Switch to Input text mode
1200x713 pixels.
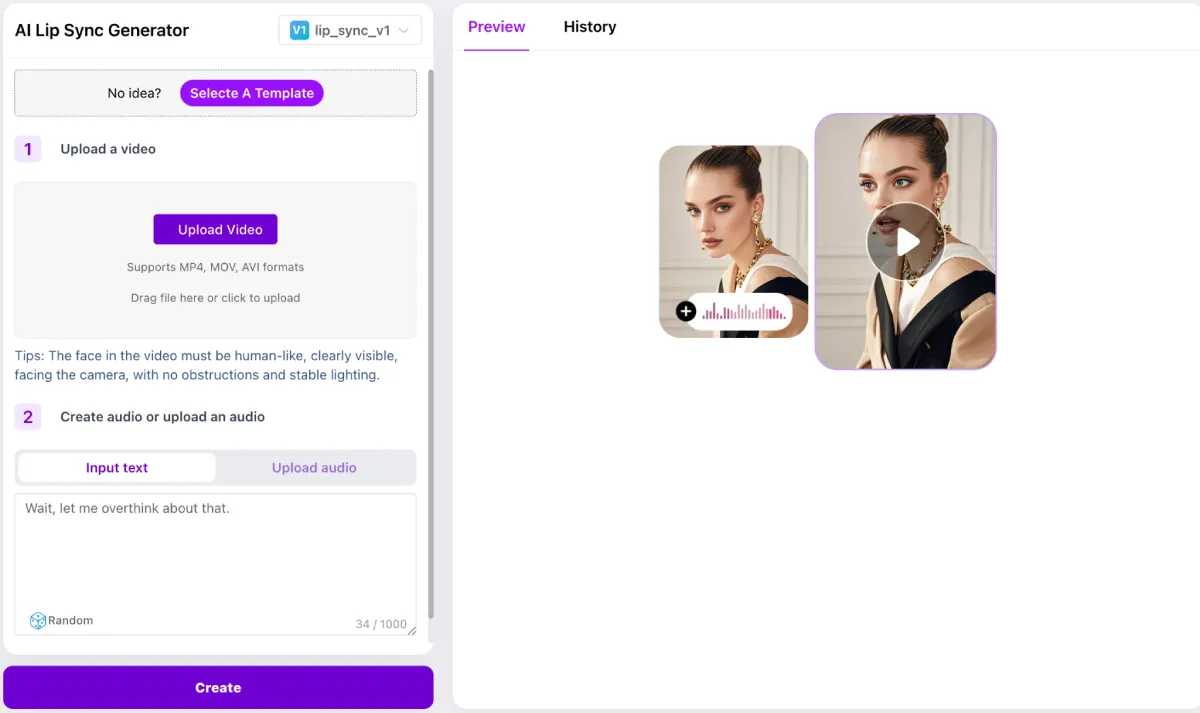[116, 467]
